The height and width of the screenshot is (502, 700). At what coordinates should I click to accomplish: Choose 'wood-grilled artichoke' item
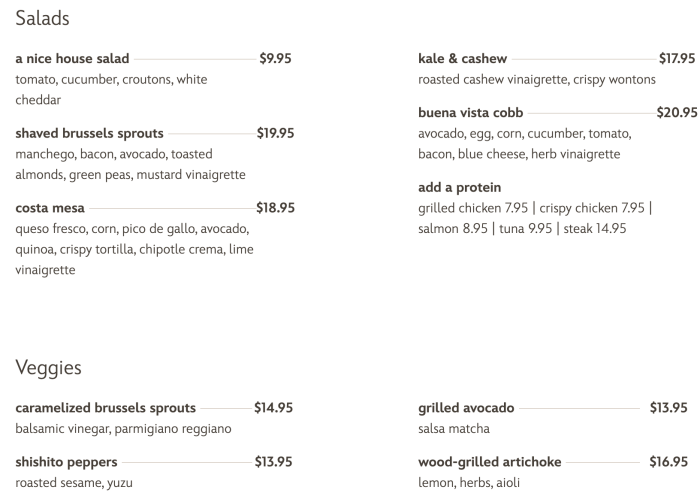490,462
